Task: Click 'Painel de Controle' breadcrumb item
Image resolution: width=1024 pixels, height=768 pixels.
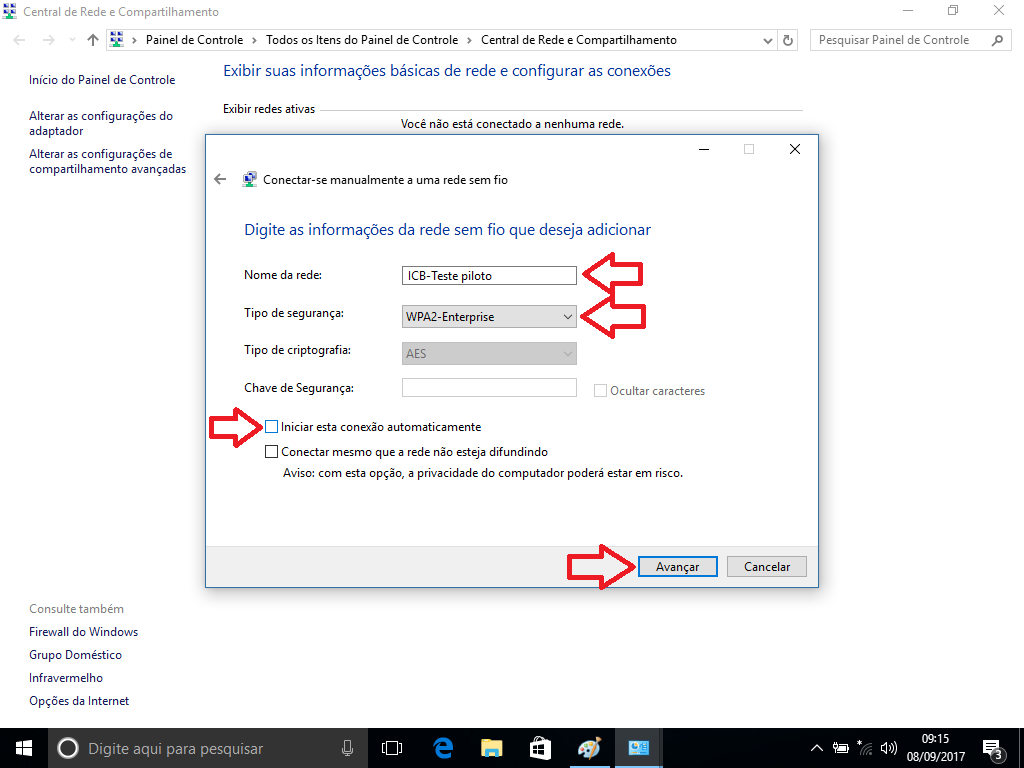Action: click(x=194, y=40)
